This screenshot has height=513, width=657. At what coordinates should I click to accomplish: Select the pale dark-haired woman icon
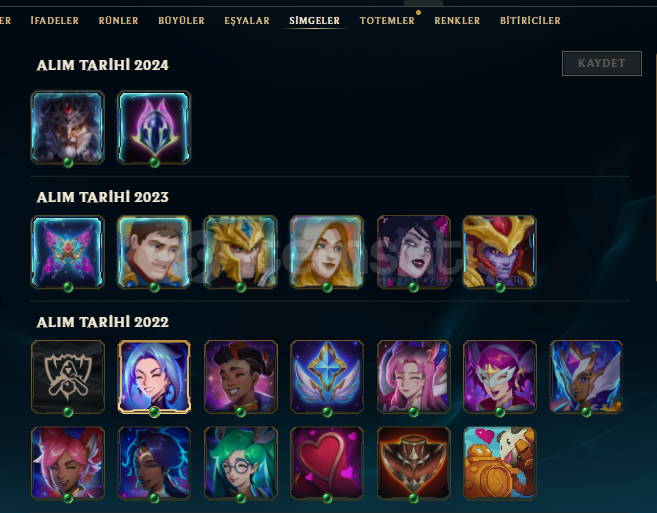pyautogui.click(x=414, y=252)
